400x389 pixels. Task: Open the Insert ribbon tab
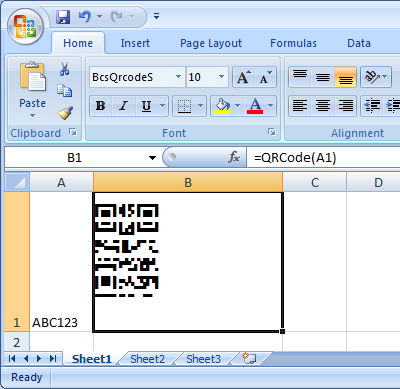click(135, 43)
